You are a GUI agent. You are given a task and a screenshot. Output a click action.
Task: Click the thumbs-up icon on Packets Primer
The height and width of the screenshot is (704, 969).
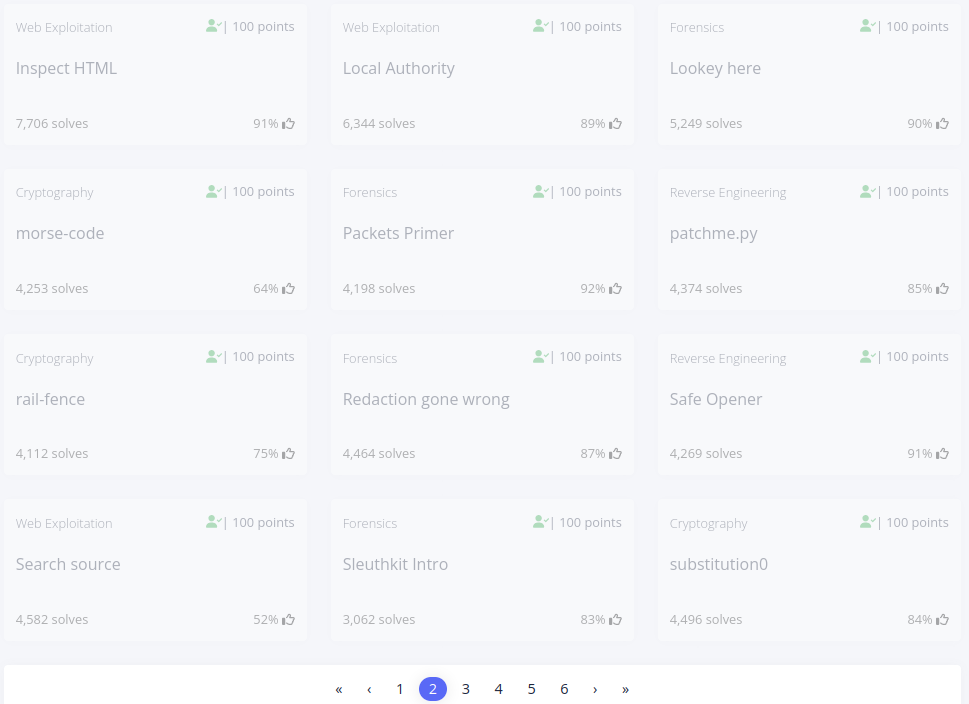click(x=616, y=289)
